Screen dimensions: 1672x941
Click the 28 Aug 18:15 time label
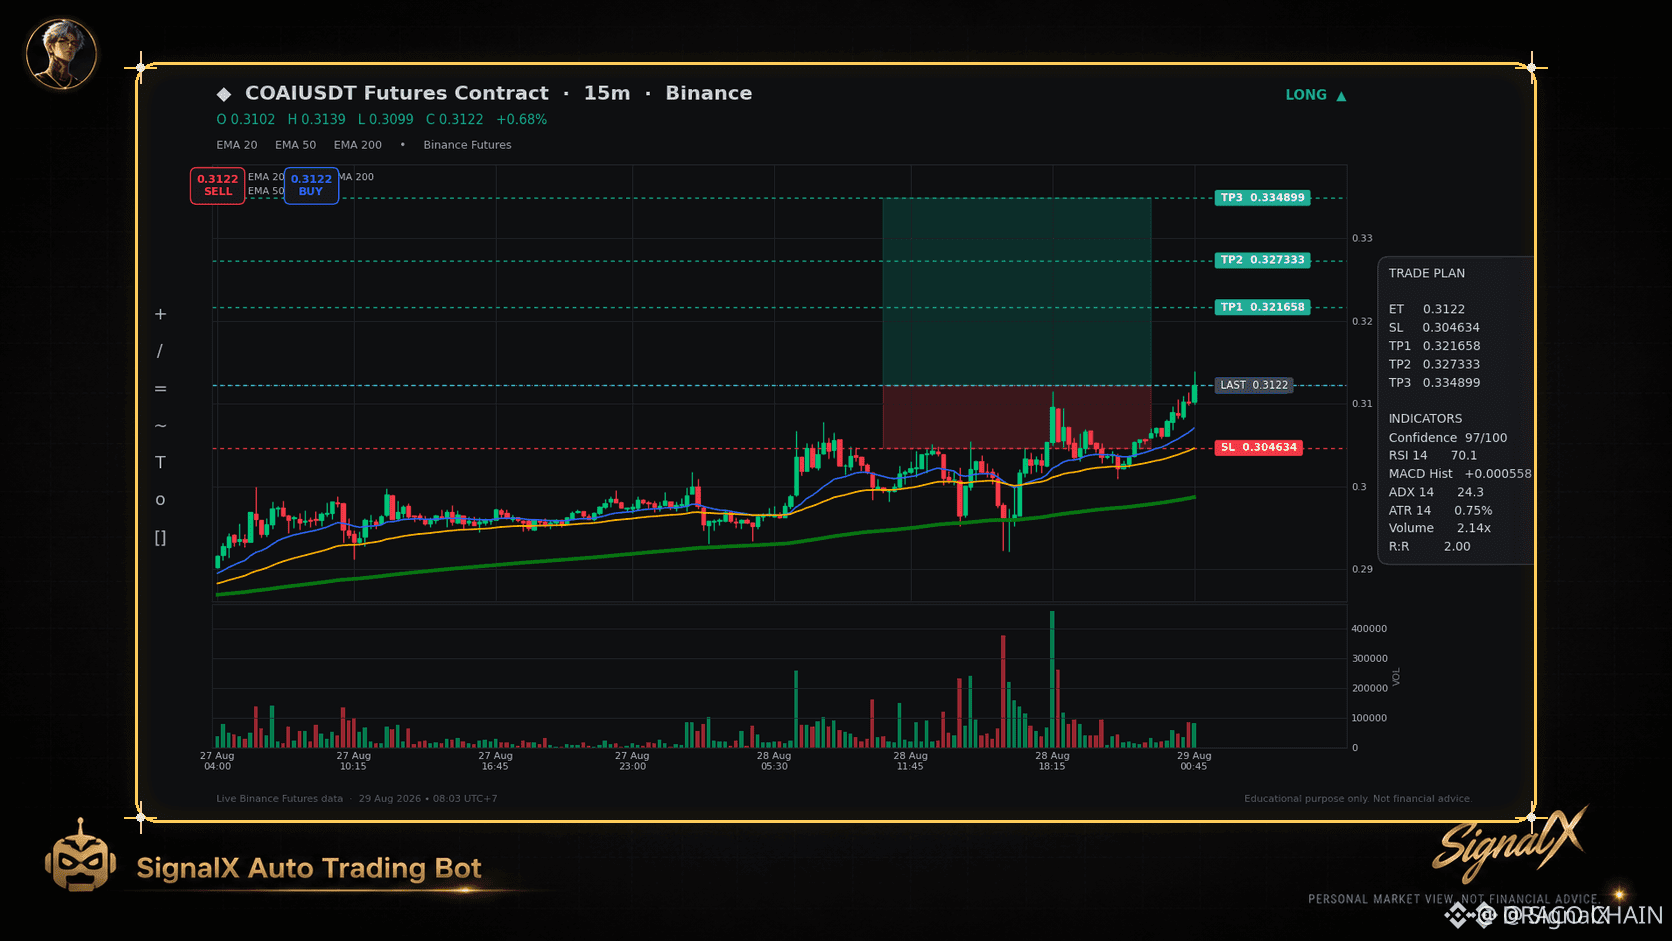(1052, 761)
